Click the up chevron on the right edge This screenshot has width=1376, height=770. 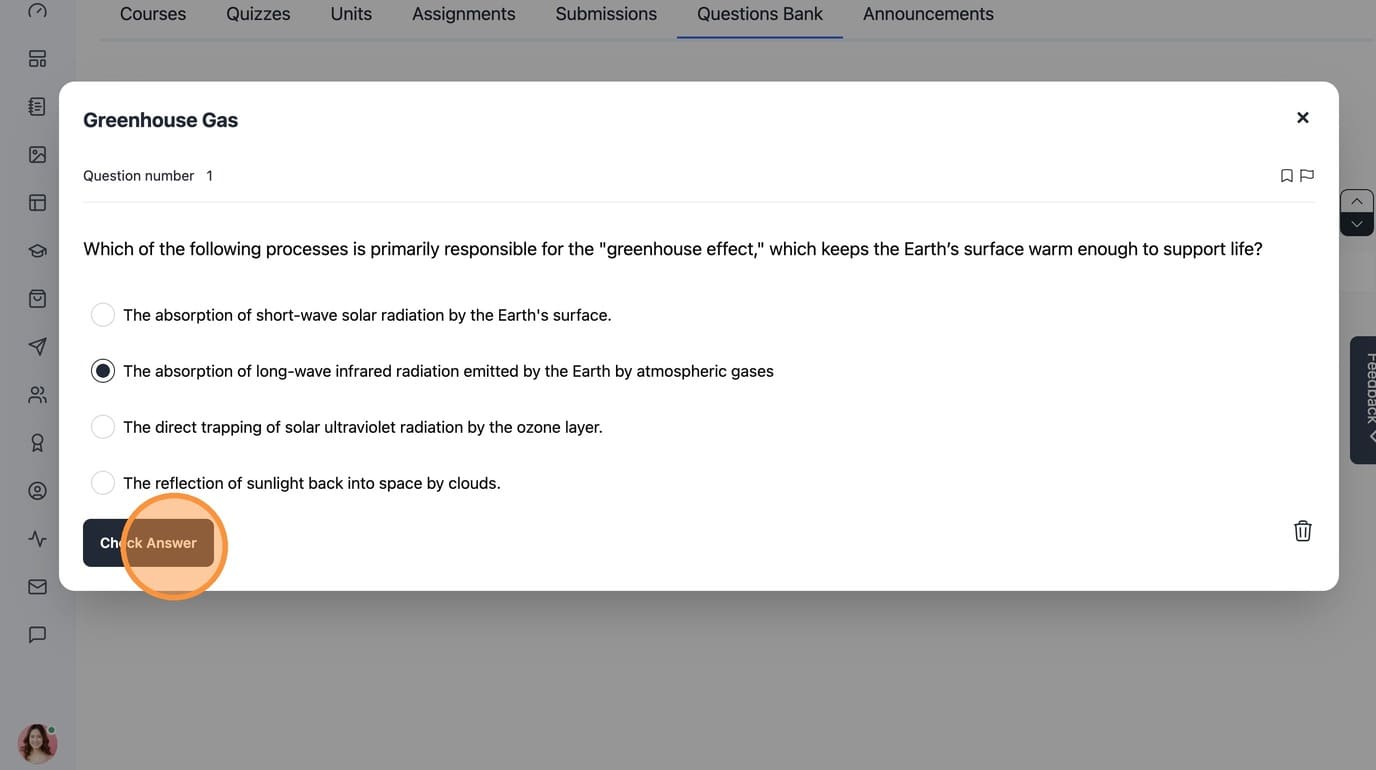pos(1357,201)
